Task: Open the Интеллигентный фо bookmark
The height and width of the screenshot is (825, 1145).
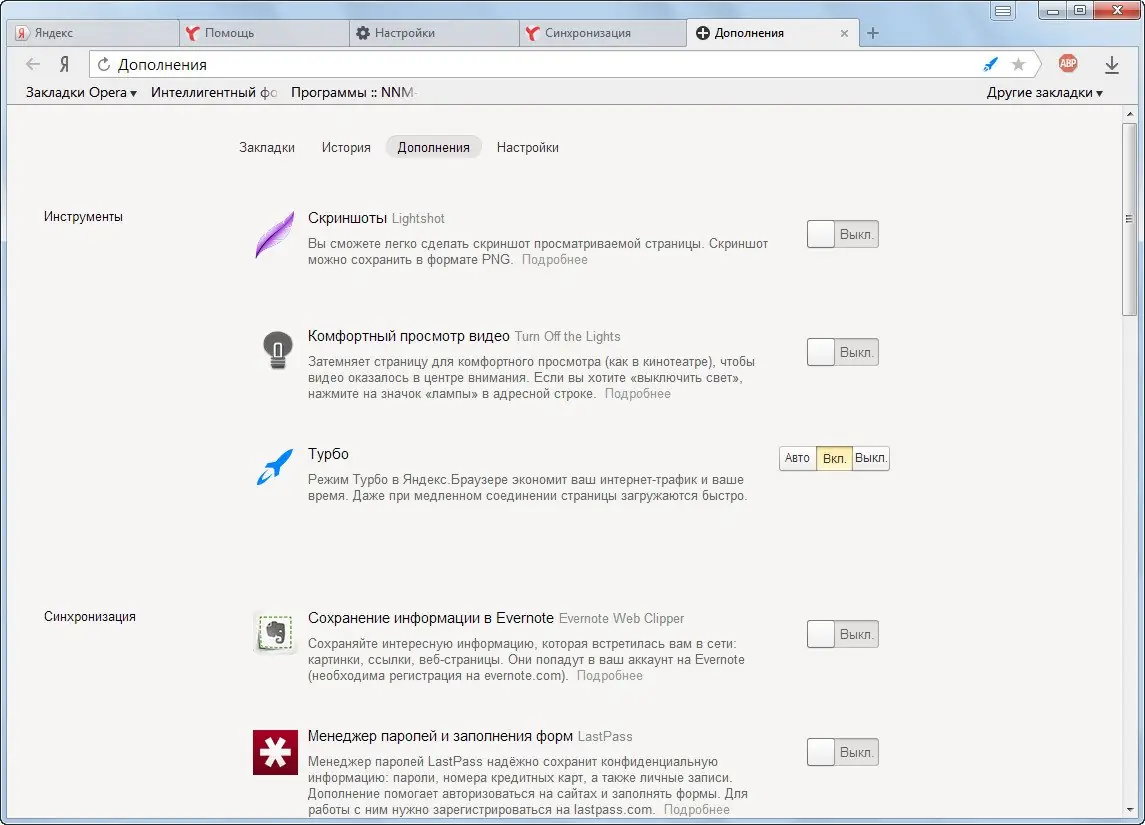Action: click(214, 93)
